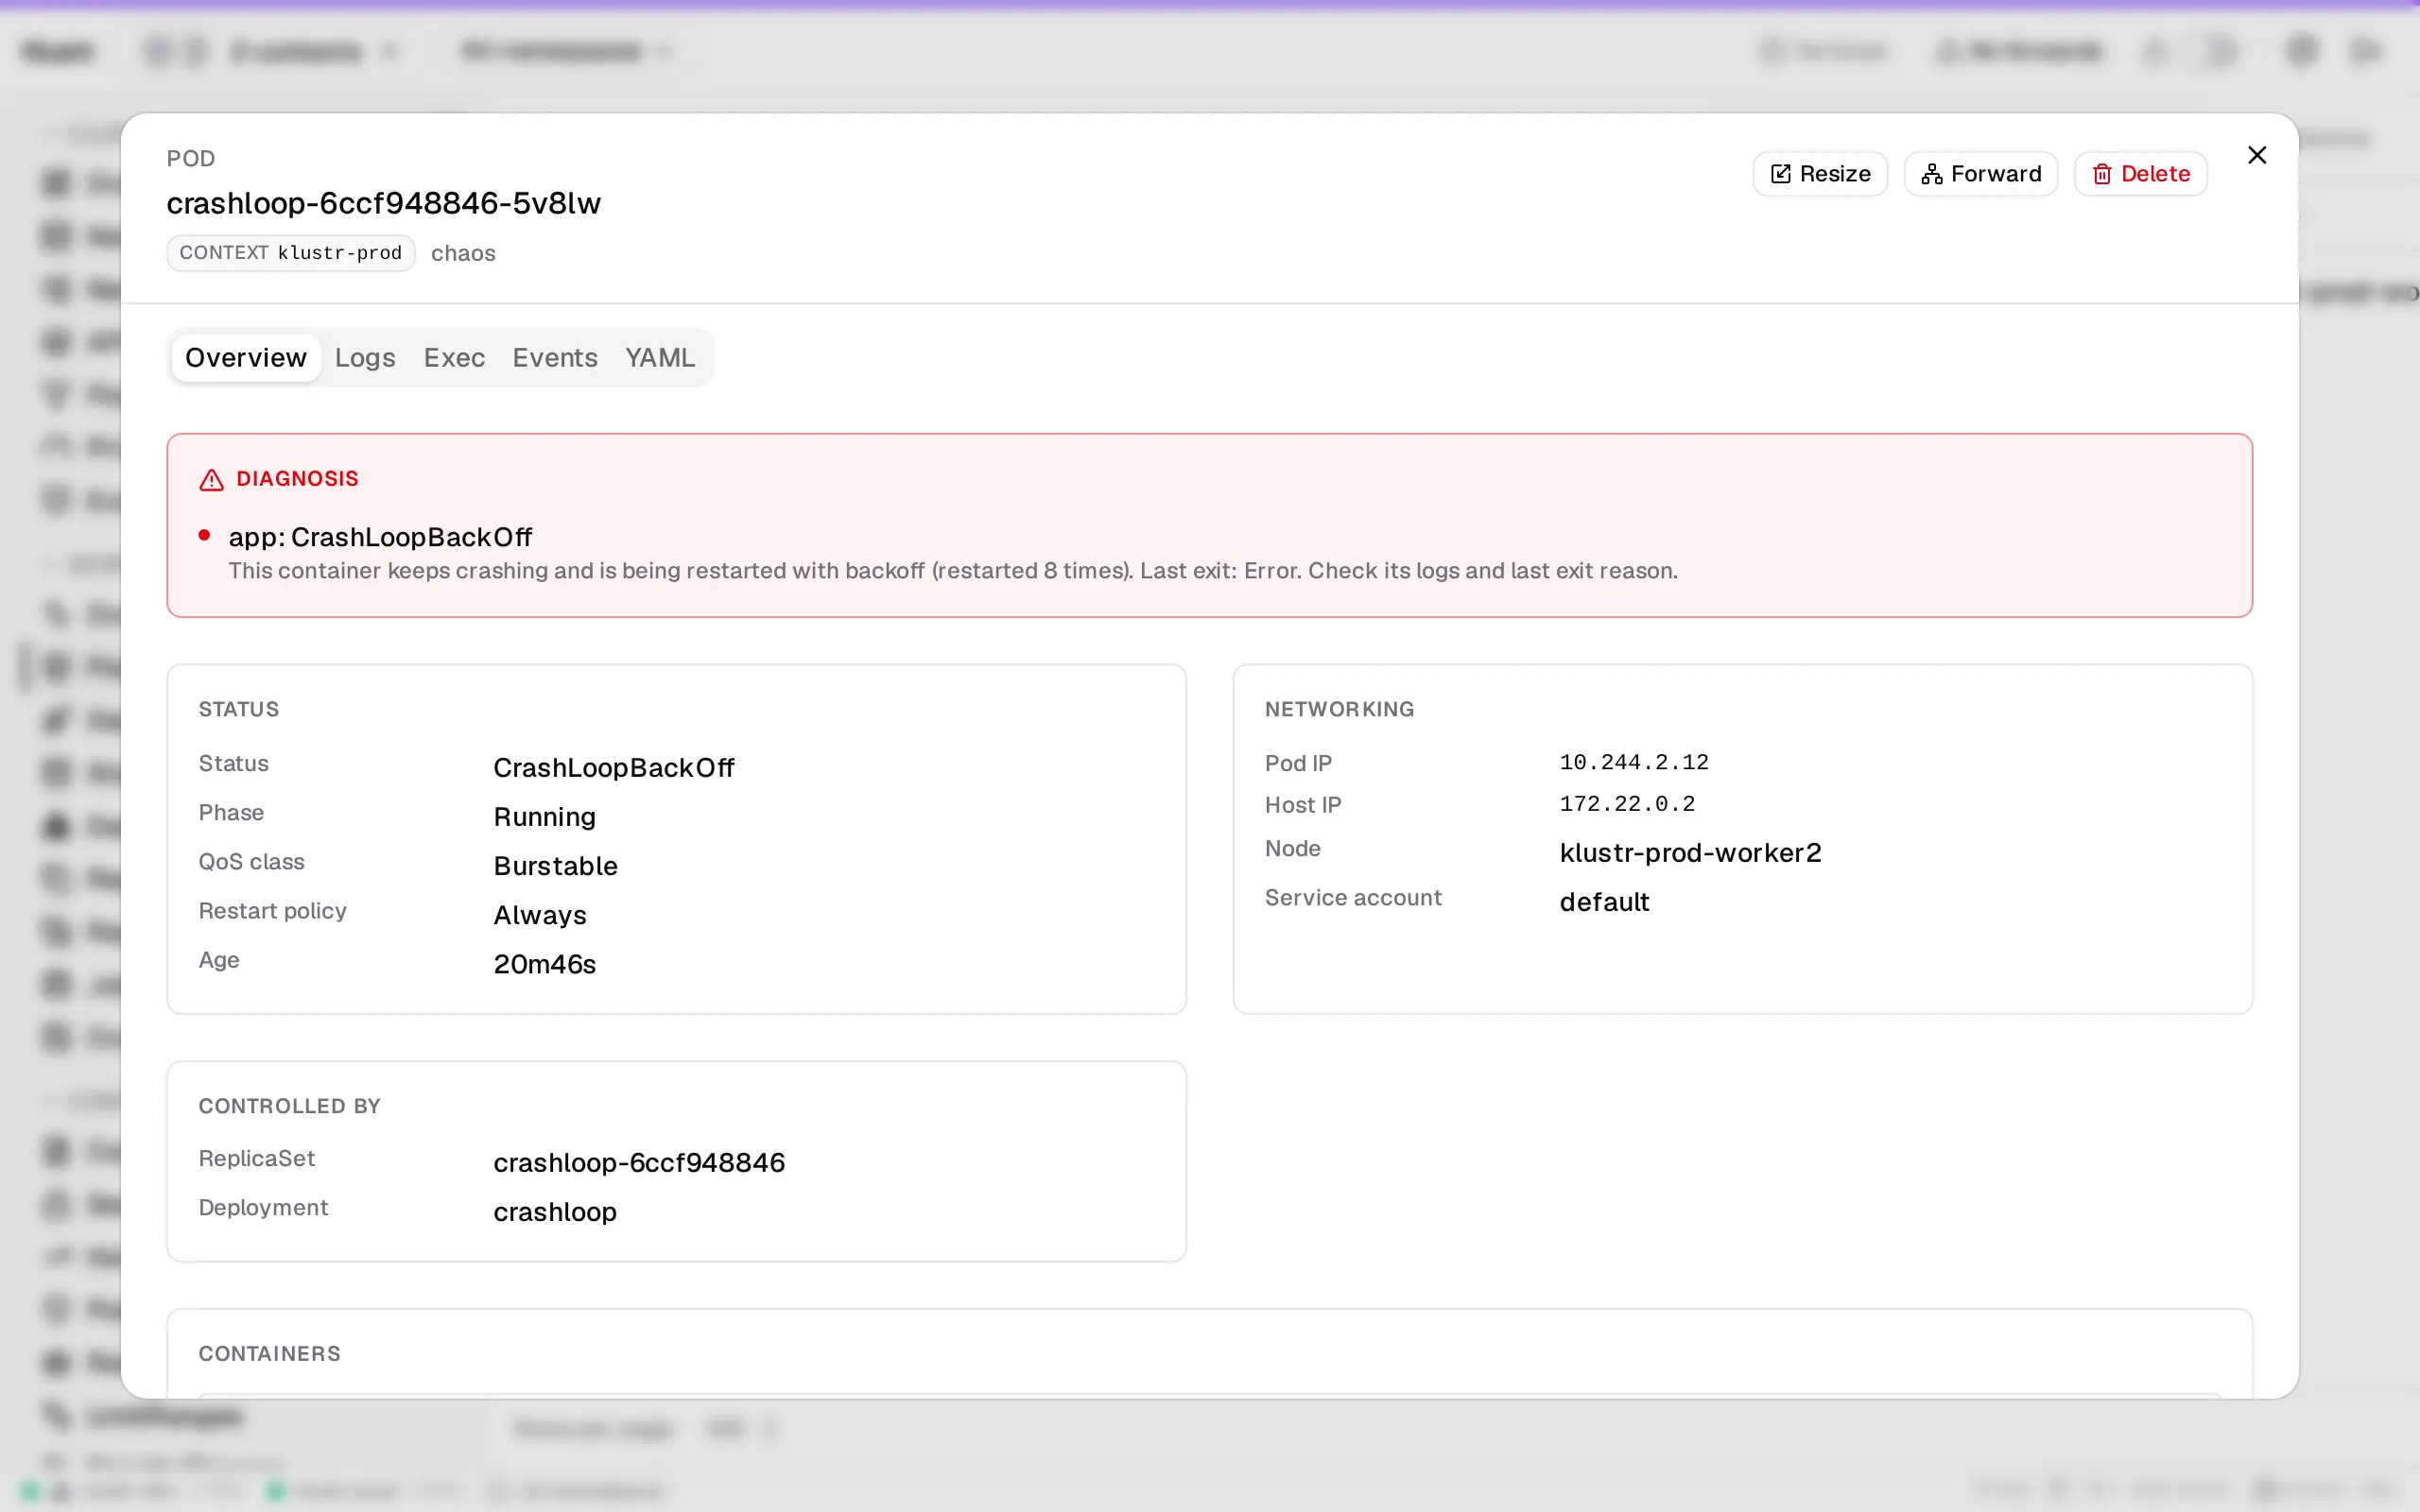Open ReplicaSet crashloop-6ccf948846
Screen dimensions: 2420x1512
(x=639, y=1162)
